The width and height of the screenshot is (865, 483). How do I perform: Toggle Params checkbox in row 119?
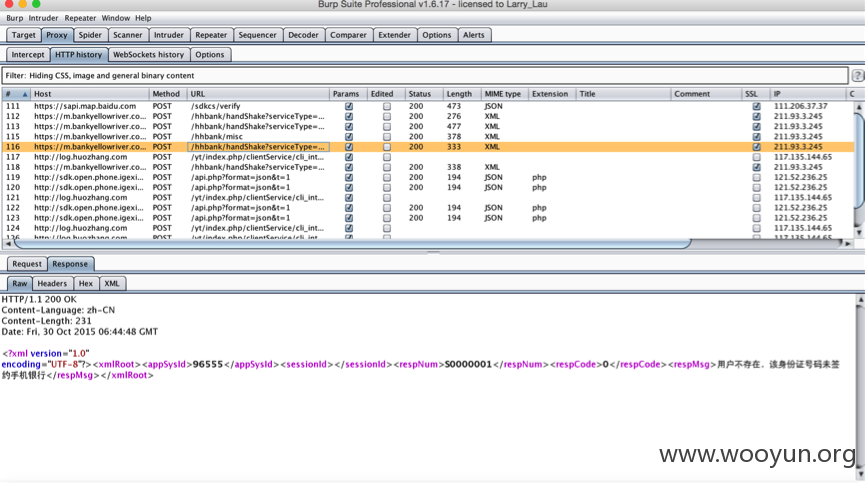tap(349, 178)
